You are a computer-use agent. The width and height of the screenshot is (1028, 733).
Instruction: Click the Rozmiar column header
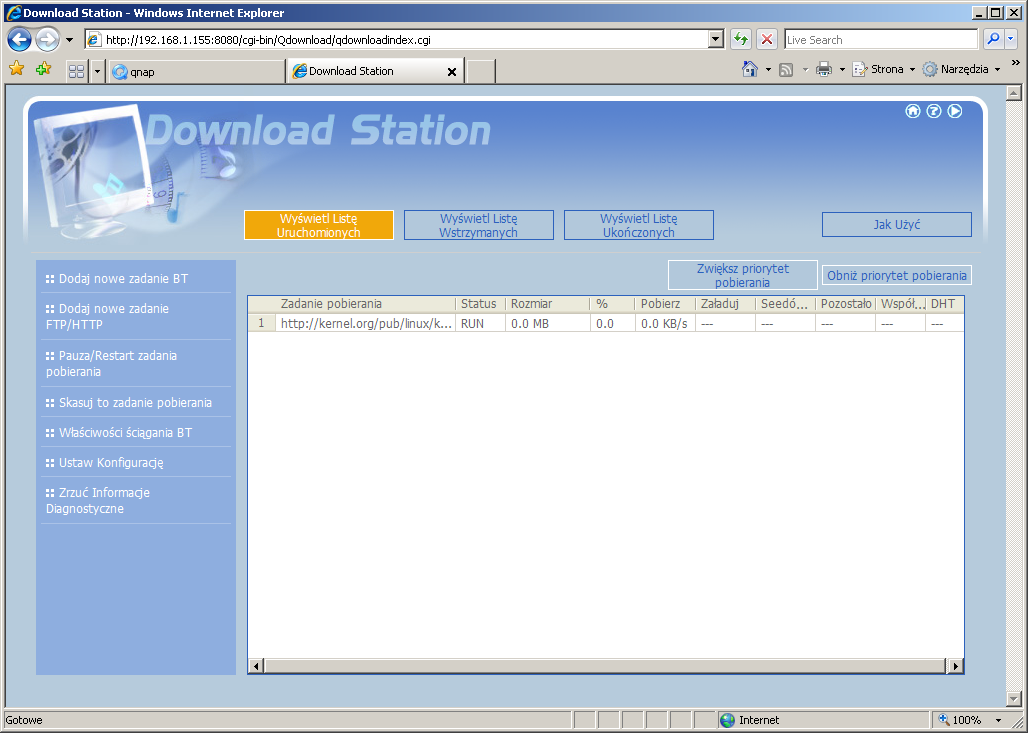[x=547, y=304]
